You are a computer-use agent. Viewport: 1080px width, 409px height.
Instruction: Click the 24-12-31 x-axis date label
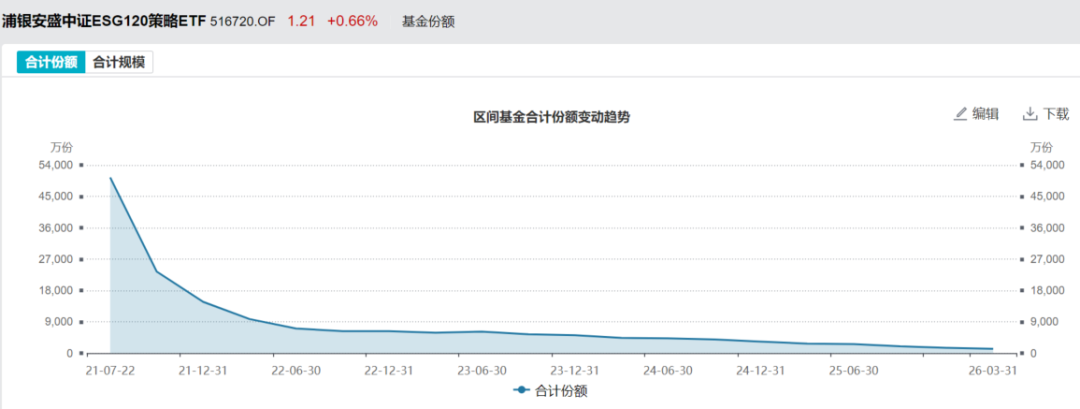pos(761,370)
